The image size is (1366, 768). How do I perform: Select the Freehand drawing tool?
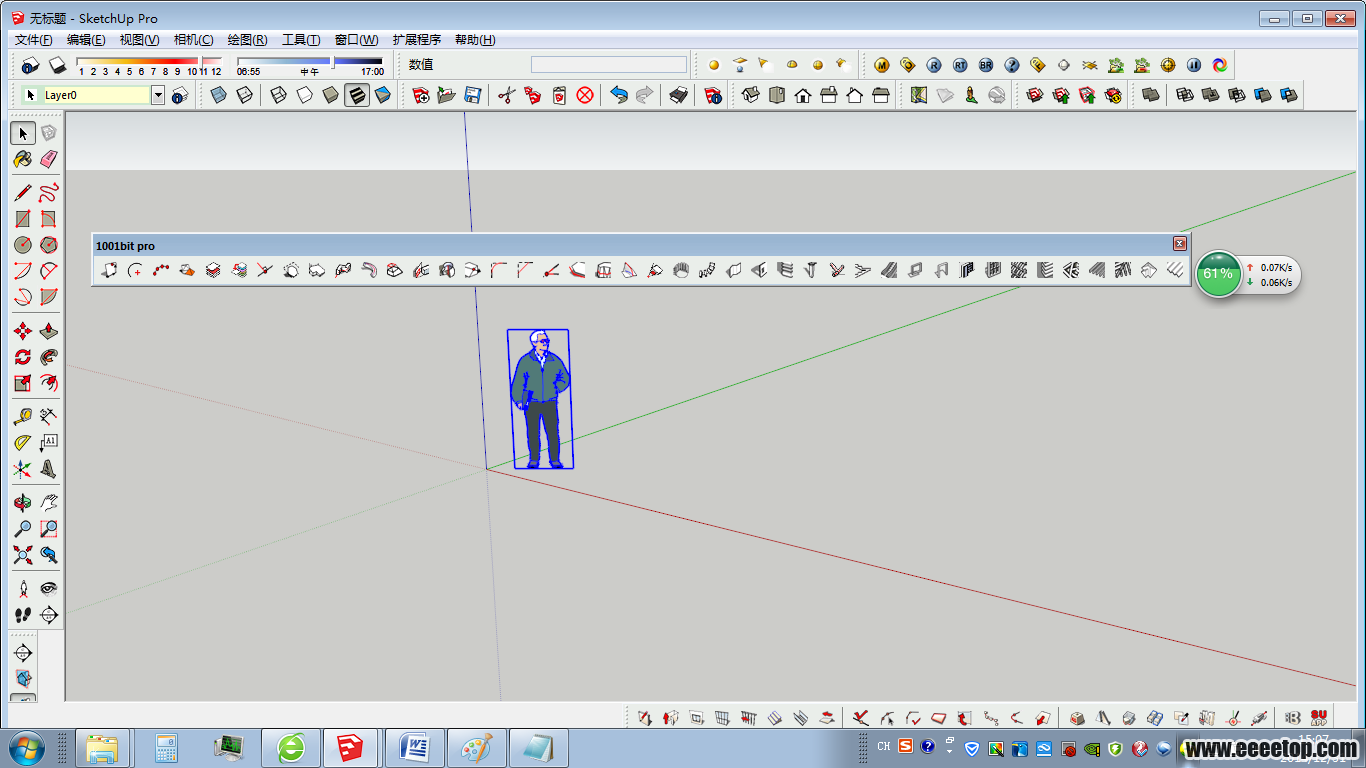click(x=49, y=192)
